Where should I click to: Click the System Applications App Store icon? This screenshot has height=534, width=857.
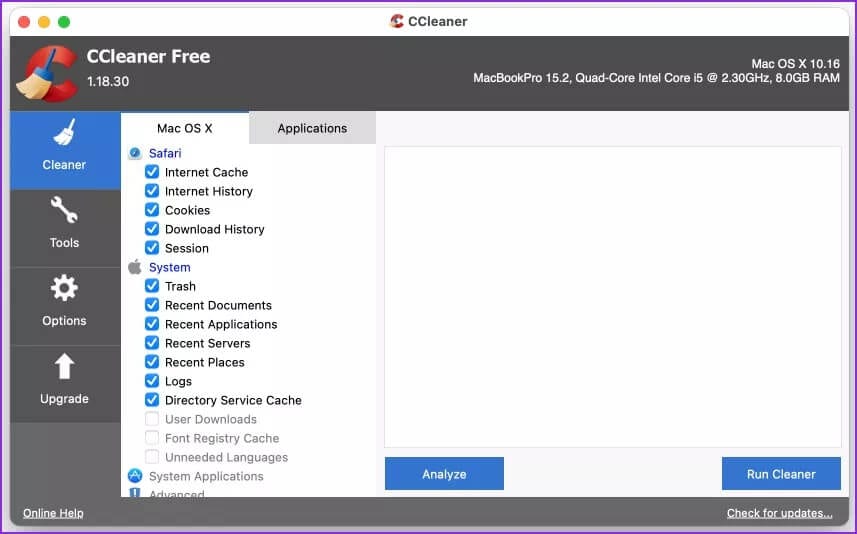tap(135, 476)
